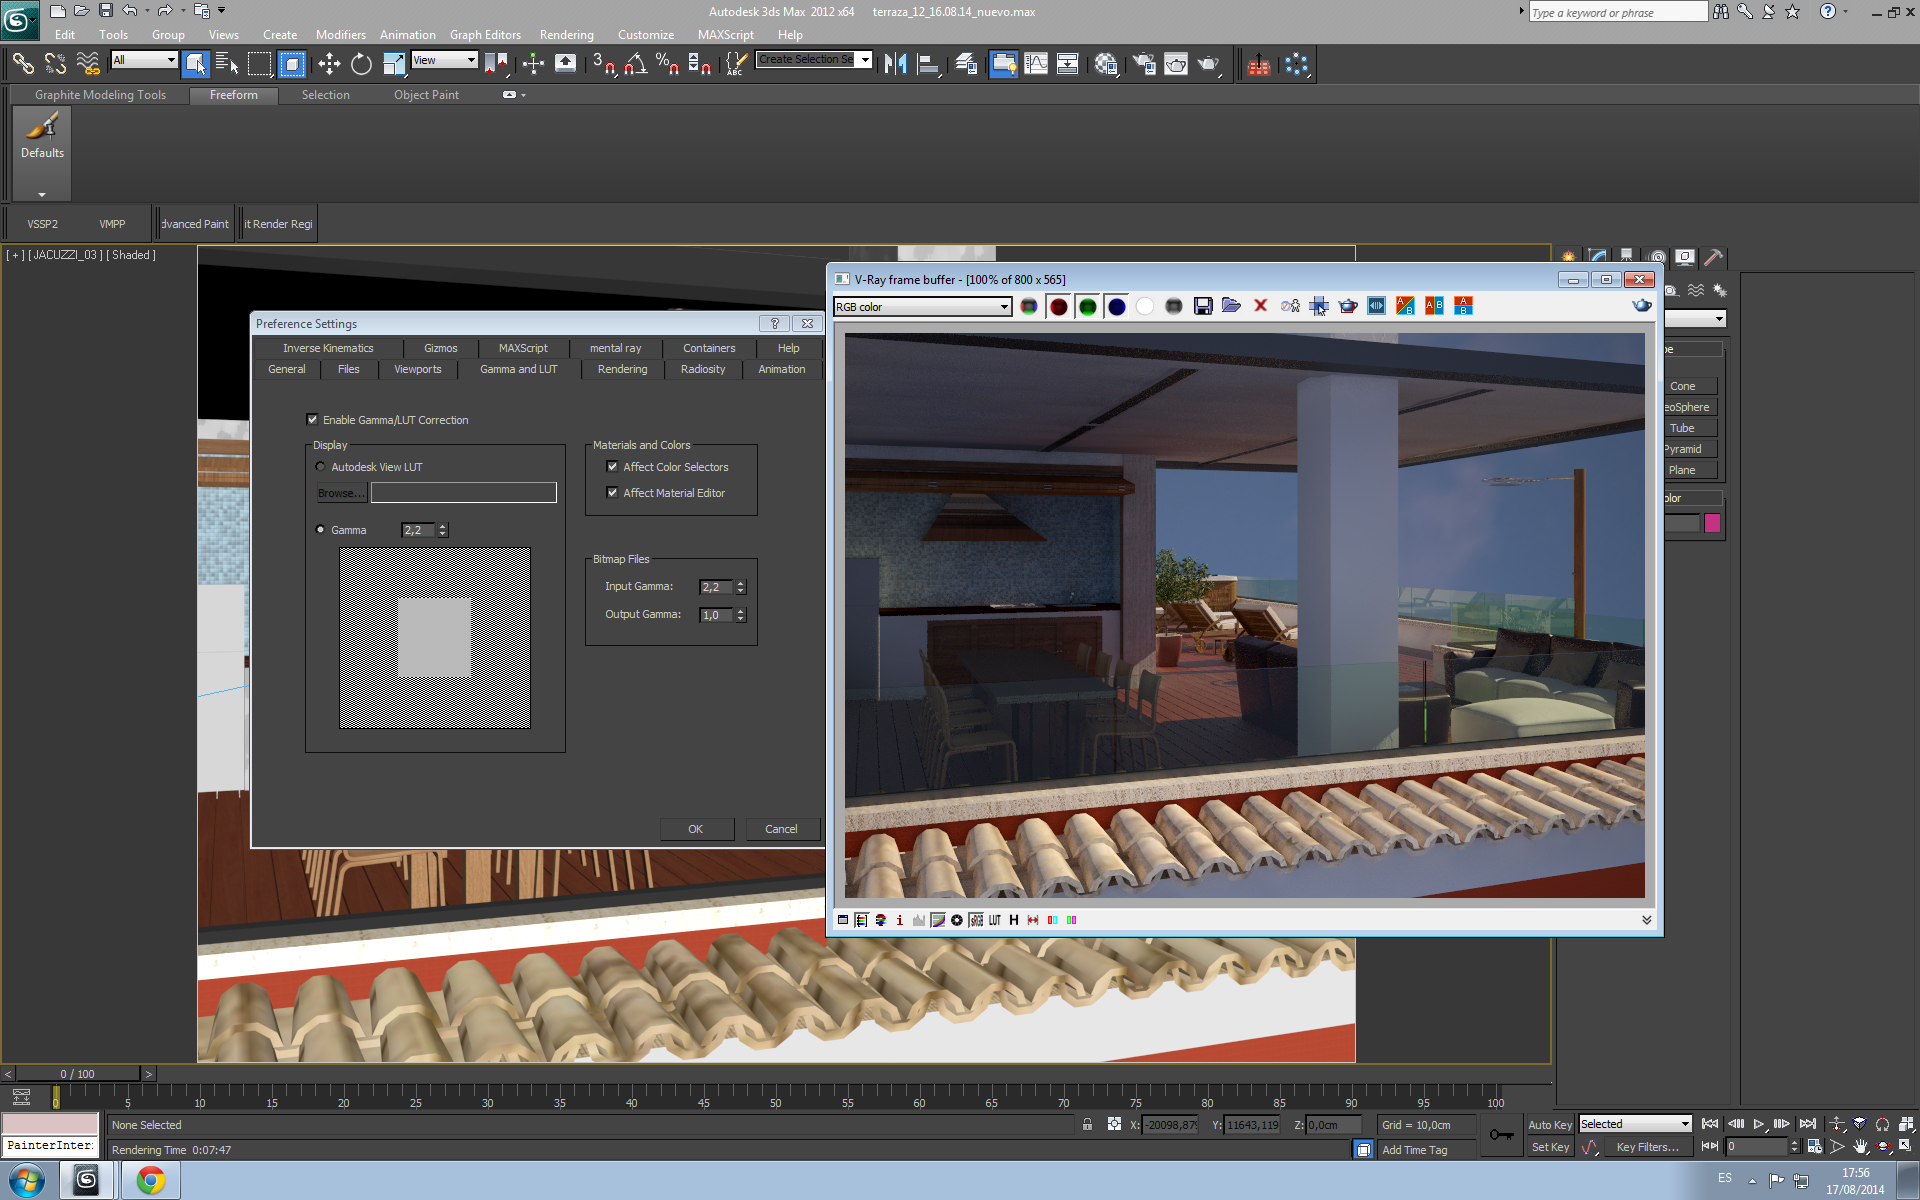1920x1200 pixels.
Task: Click the magenta object color swatch
Action: tap(1712, 523)
